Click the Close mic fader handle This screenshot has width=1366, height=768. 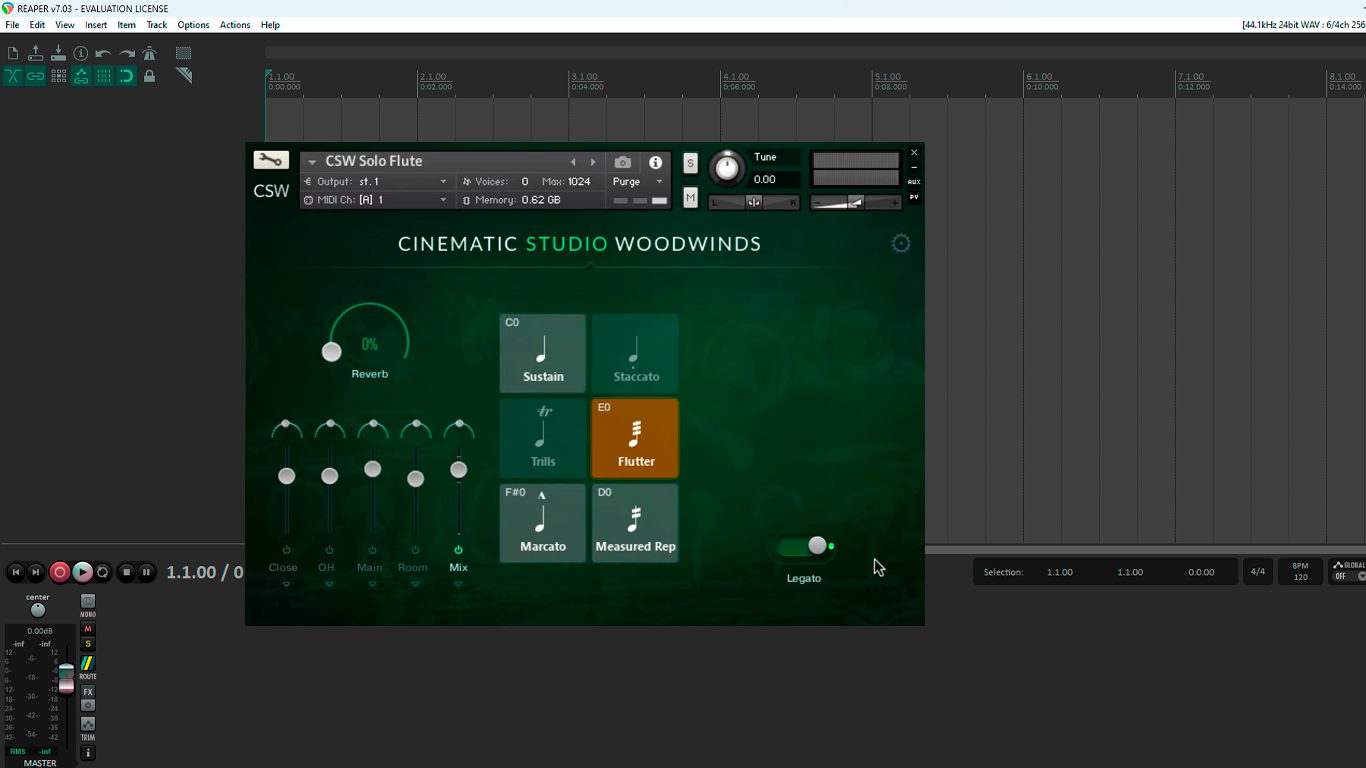[x=287, y=476]
